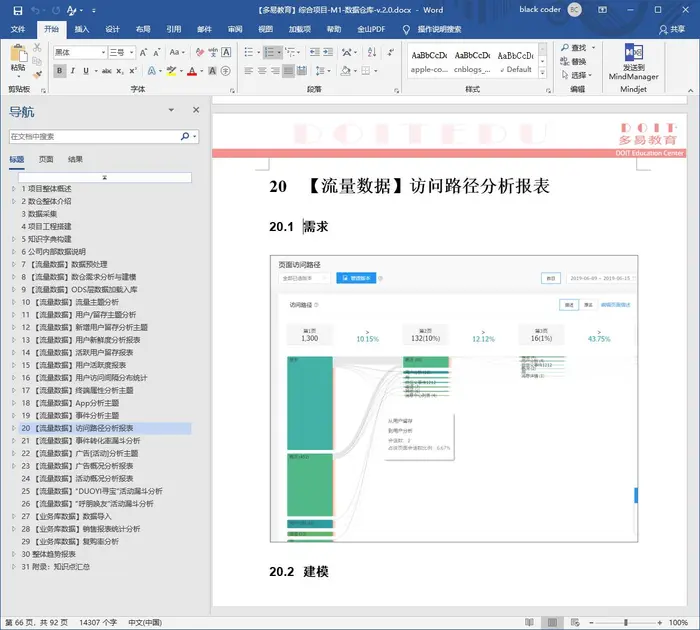Viewport: 700px width, 630px height.
Task: Switch to the Layout ribbon tab
Action: pyautogui.click(x=143, y=29)
